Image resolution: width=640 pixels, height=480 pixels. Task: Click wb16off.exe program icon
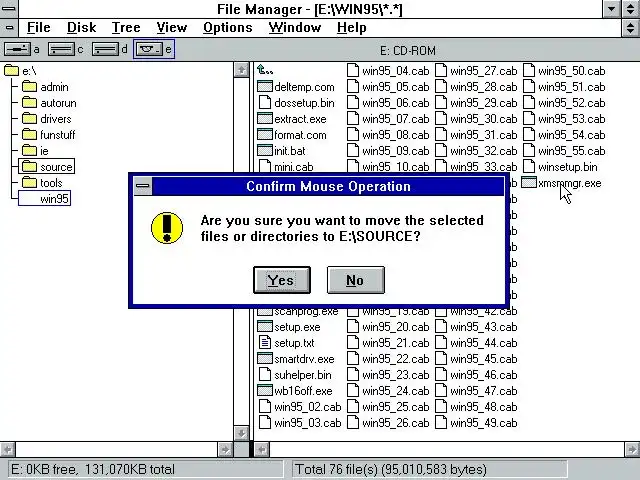click(x=265, y=391)
